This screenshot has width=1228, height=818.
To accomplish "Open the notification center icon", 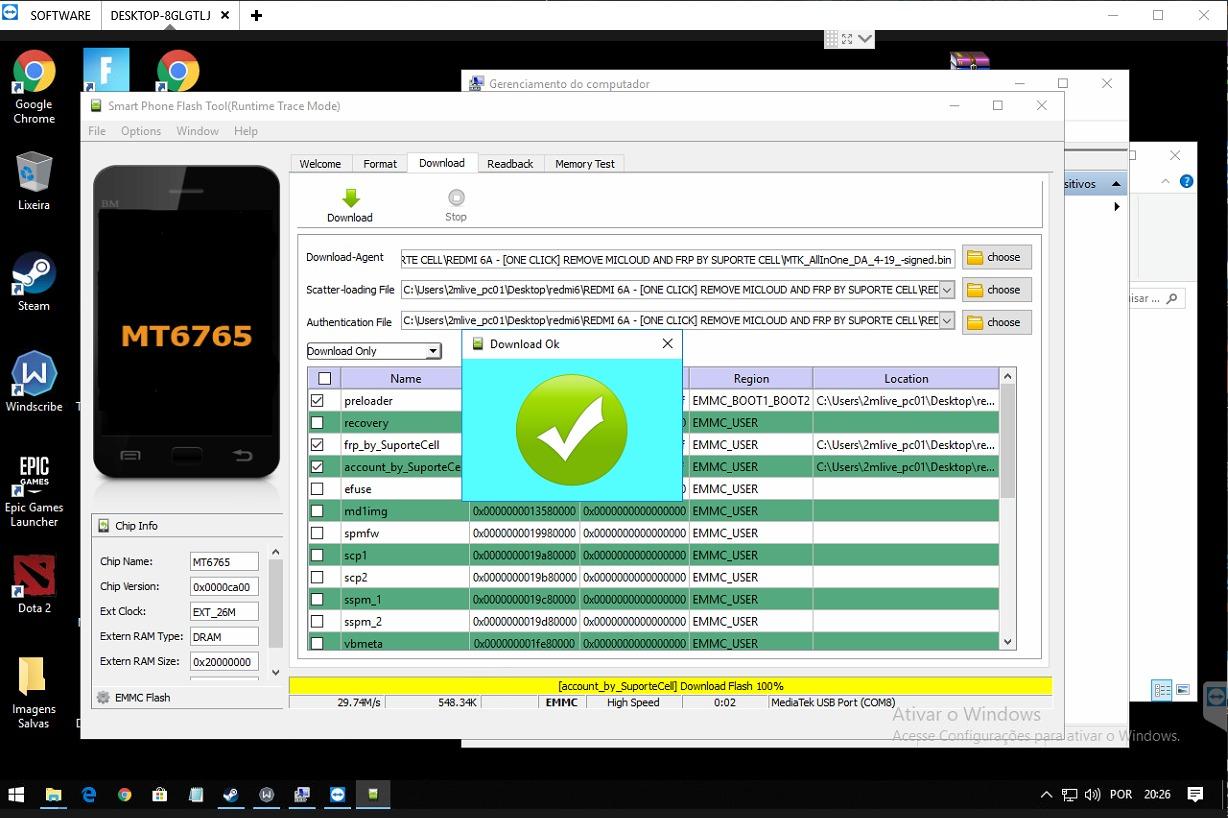I will pyautogui.click(x=1195, y=795).
